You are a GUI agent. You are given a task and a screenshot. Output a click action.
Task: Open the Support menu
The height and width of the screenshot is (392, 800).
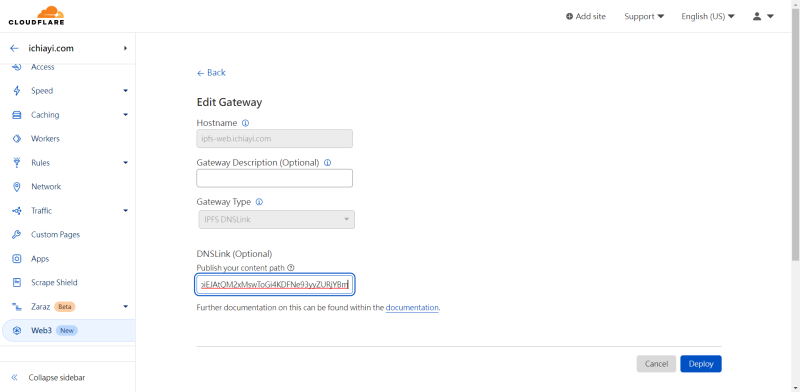[644, 16]
